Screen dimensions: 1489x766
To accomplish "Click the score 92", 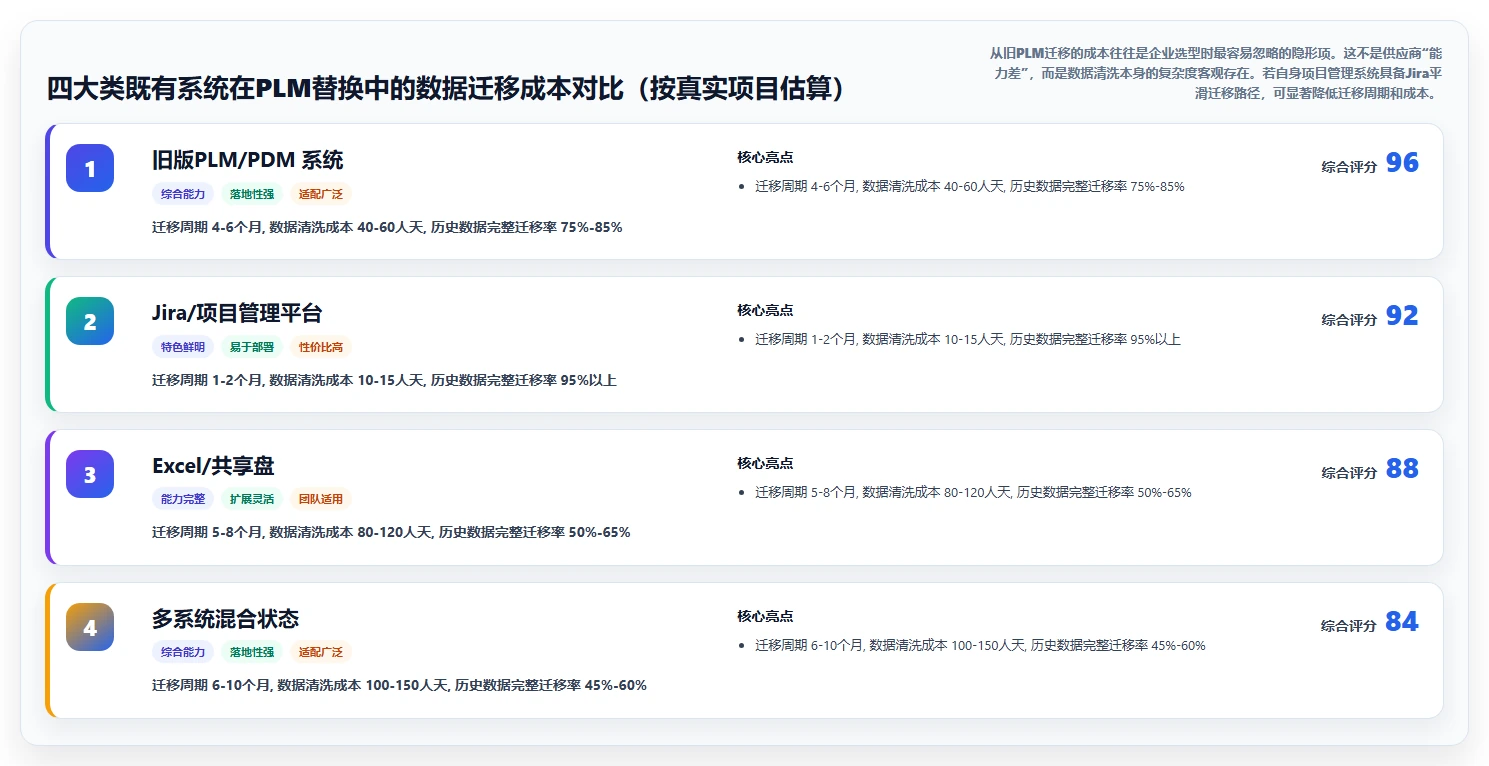I will click(1402, 316).
